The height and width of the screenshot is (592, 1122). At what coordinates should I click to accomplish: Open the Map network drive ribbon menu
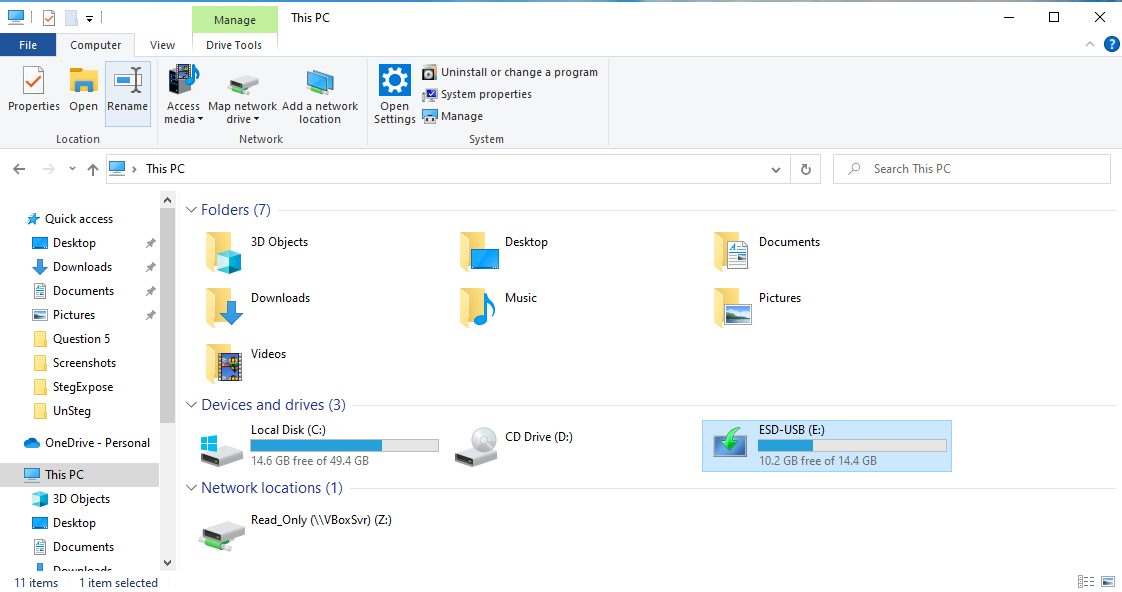click(242, 94)
